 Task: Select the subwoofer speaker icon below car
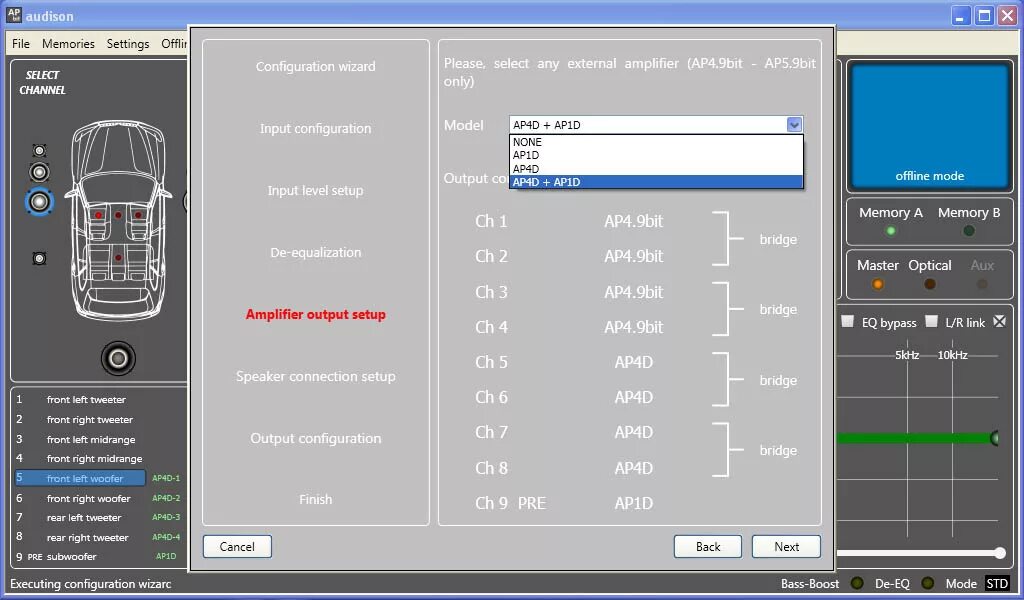[118, 358]
